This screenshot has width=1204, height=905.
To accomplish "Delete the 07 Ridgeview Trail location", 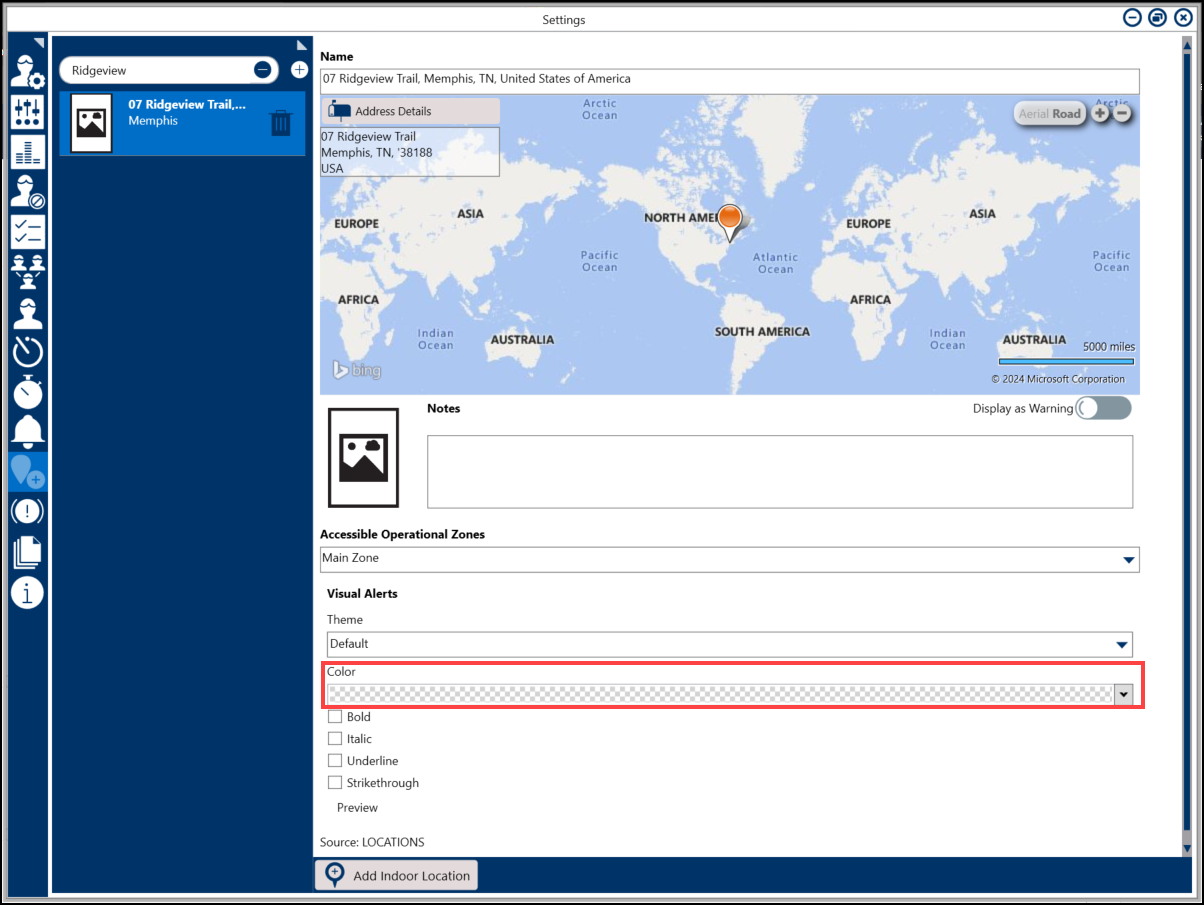I will (281, 123).
